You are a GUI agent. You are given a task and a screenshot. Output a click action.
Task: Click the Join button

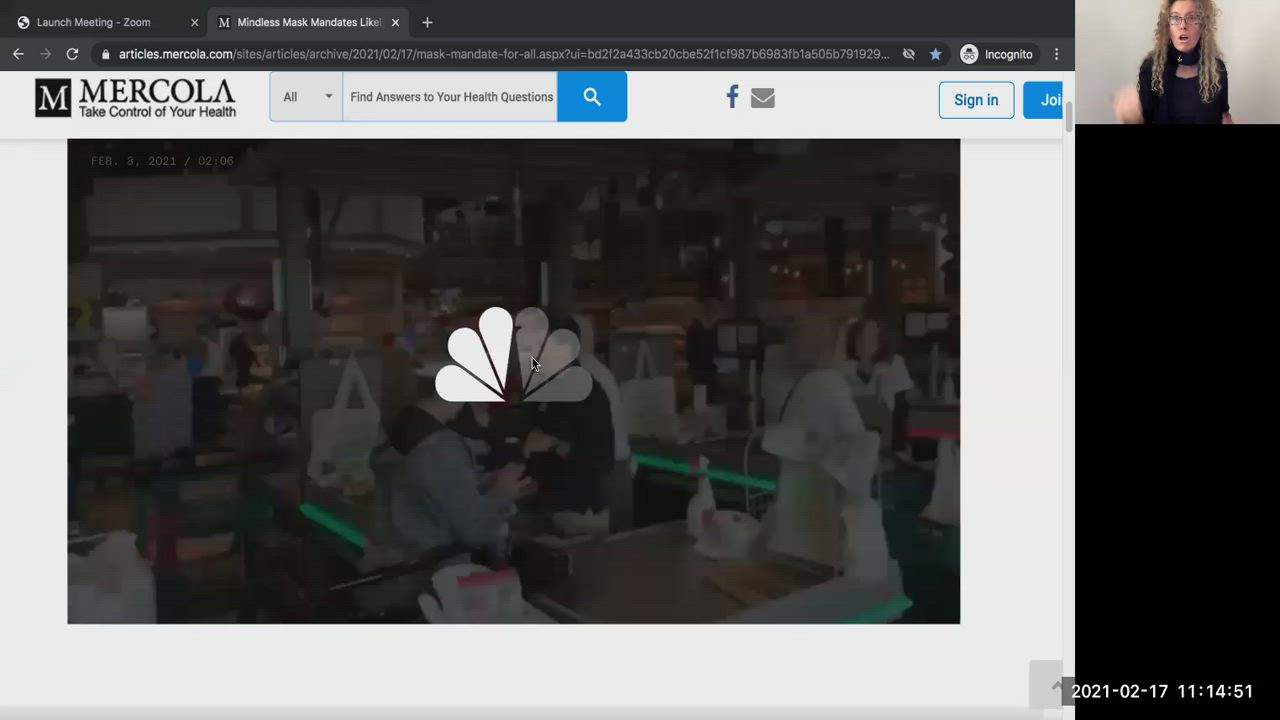point(1045,100)
